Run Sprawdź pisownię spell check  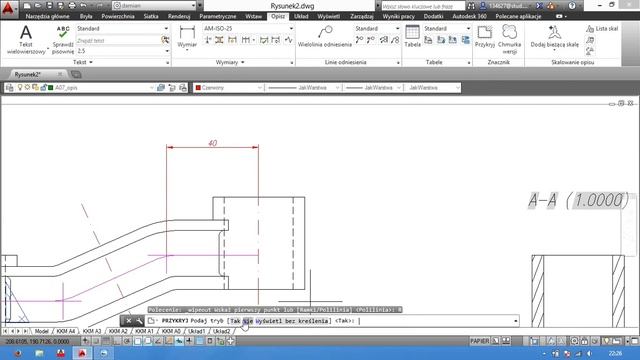click(63, 40)
